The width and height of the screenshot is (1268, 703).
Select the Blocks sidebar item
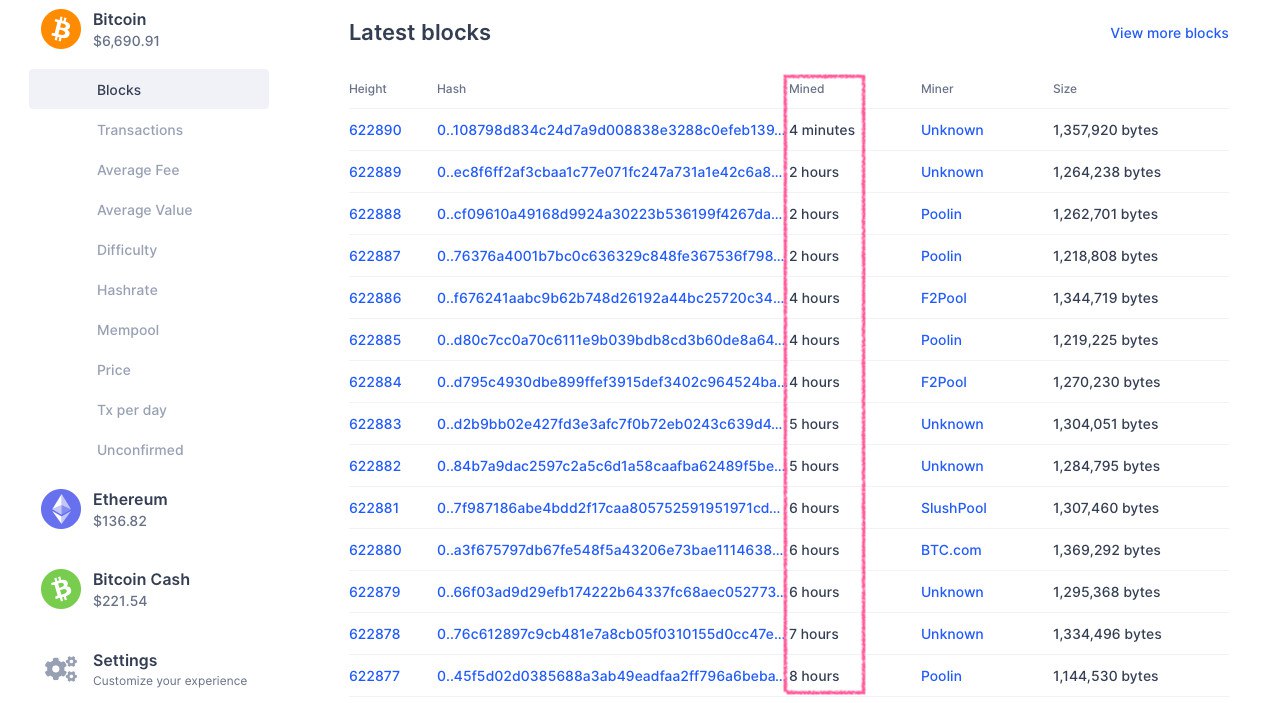click(x=119, y=90)
